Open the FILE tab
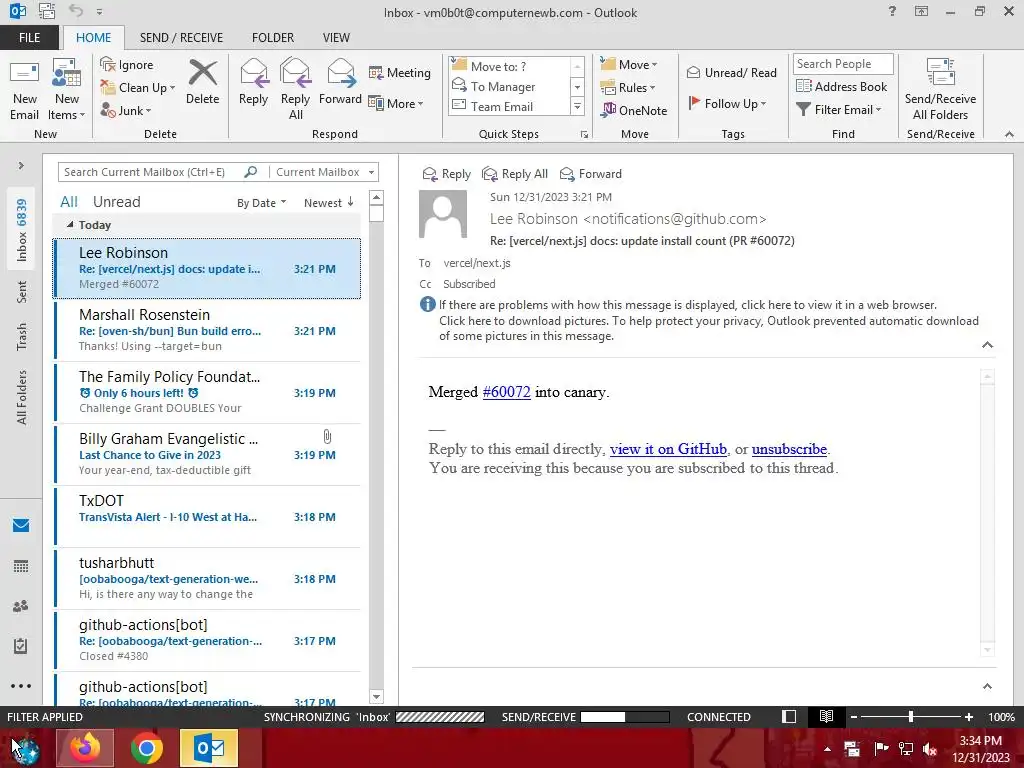This screenshot has width=1024, height=768. (29, 37)
